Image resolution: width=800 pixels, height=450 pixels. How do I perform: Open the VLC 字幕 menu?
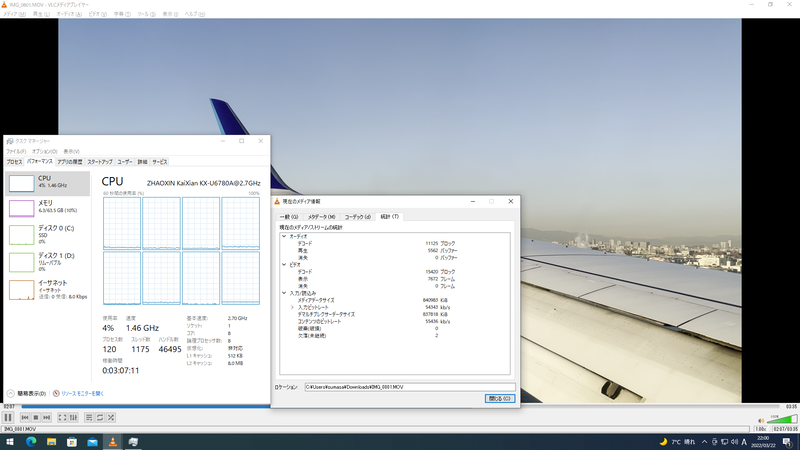pyautogui.click(x=122, y=14)
